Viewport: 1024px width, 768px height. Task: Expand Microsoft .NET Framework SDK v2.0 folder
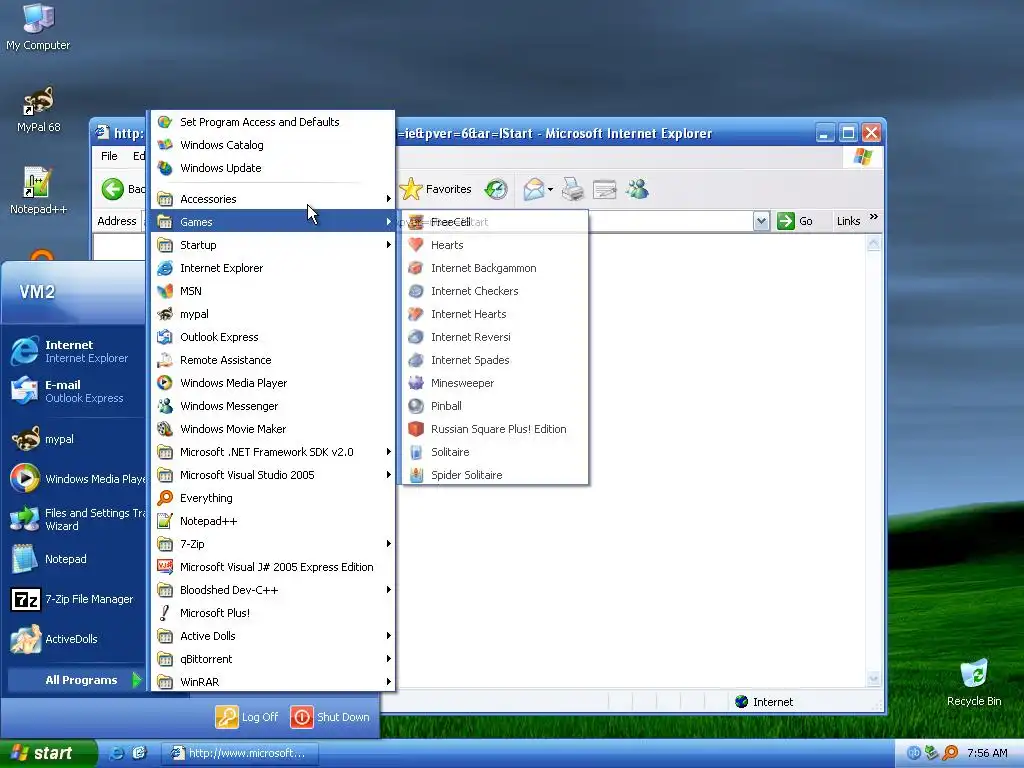point(273,452)
